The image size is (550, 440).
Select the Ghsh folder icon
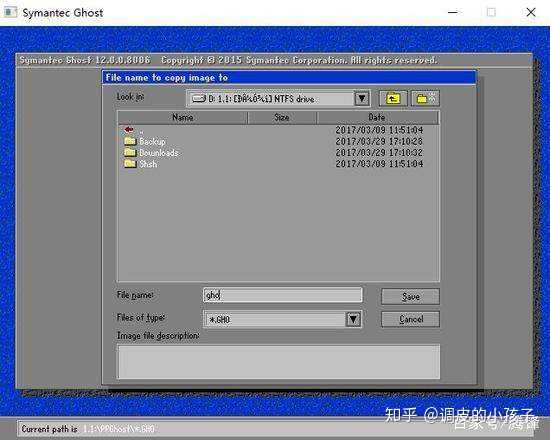click(130, 164)
